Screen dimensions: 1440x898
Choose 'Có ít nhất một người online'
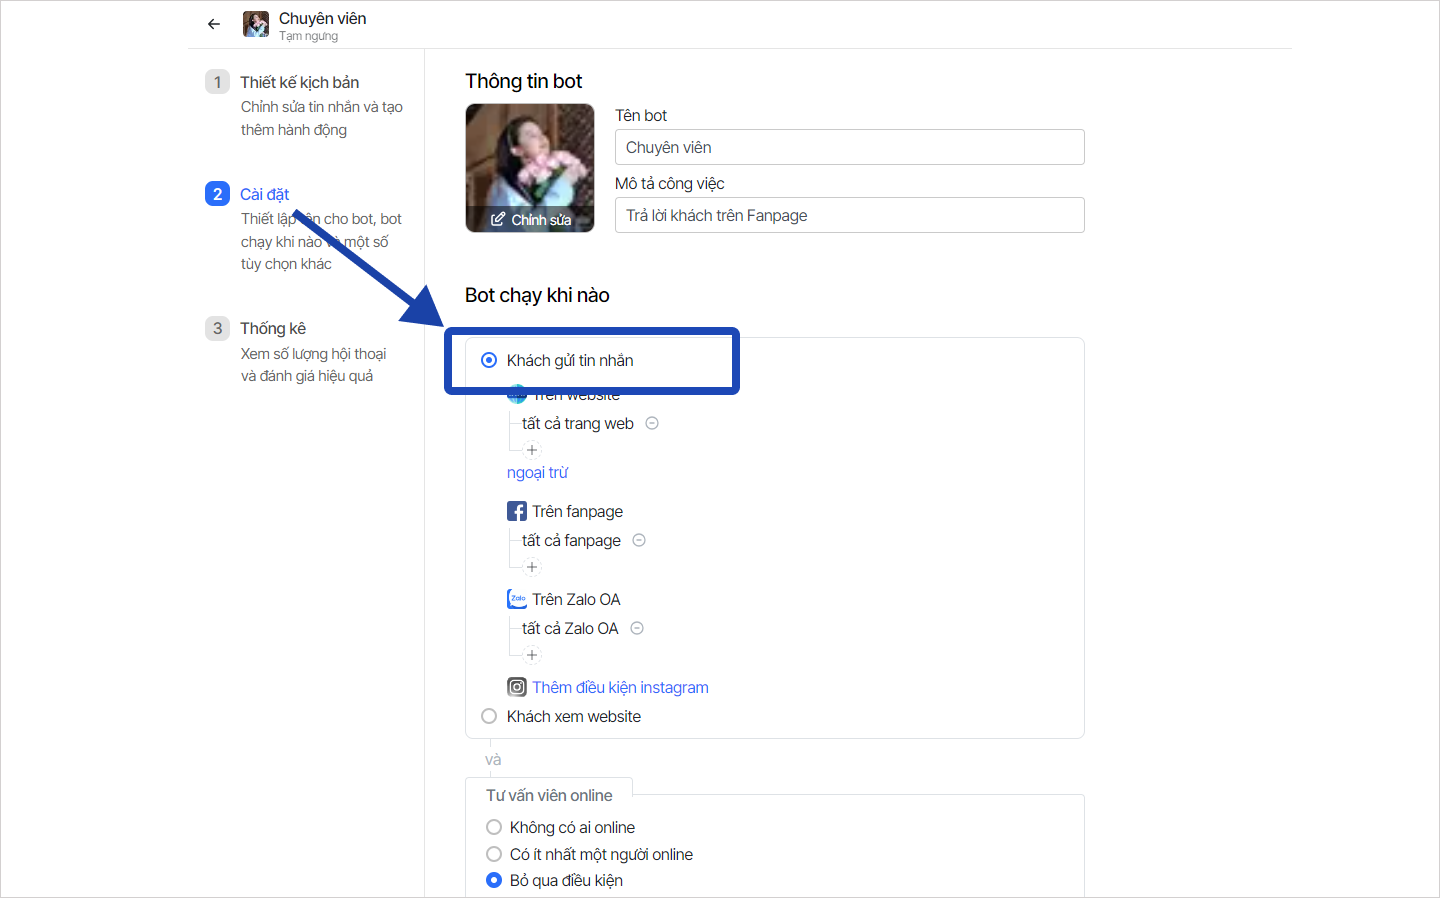(x=494, y=854)
